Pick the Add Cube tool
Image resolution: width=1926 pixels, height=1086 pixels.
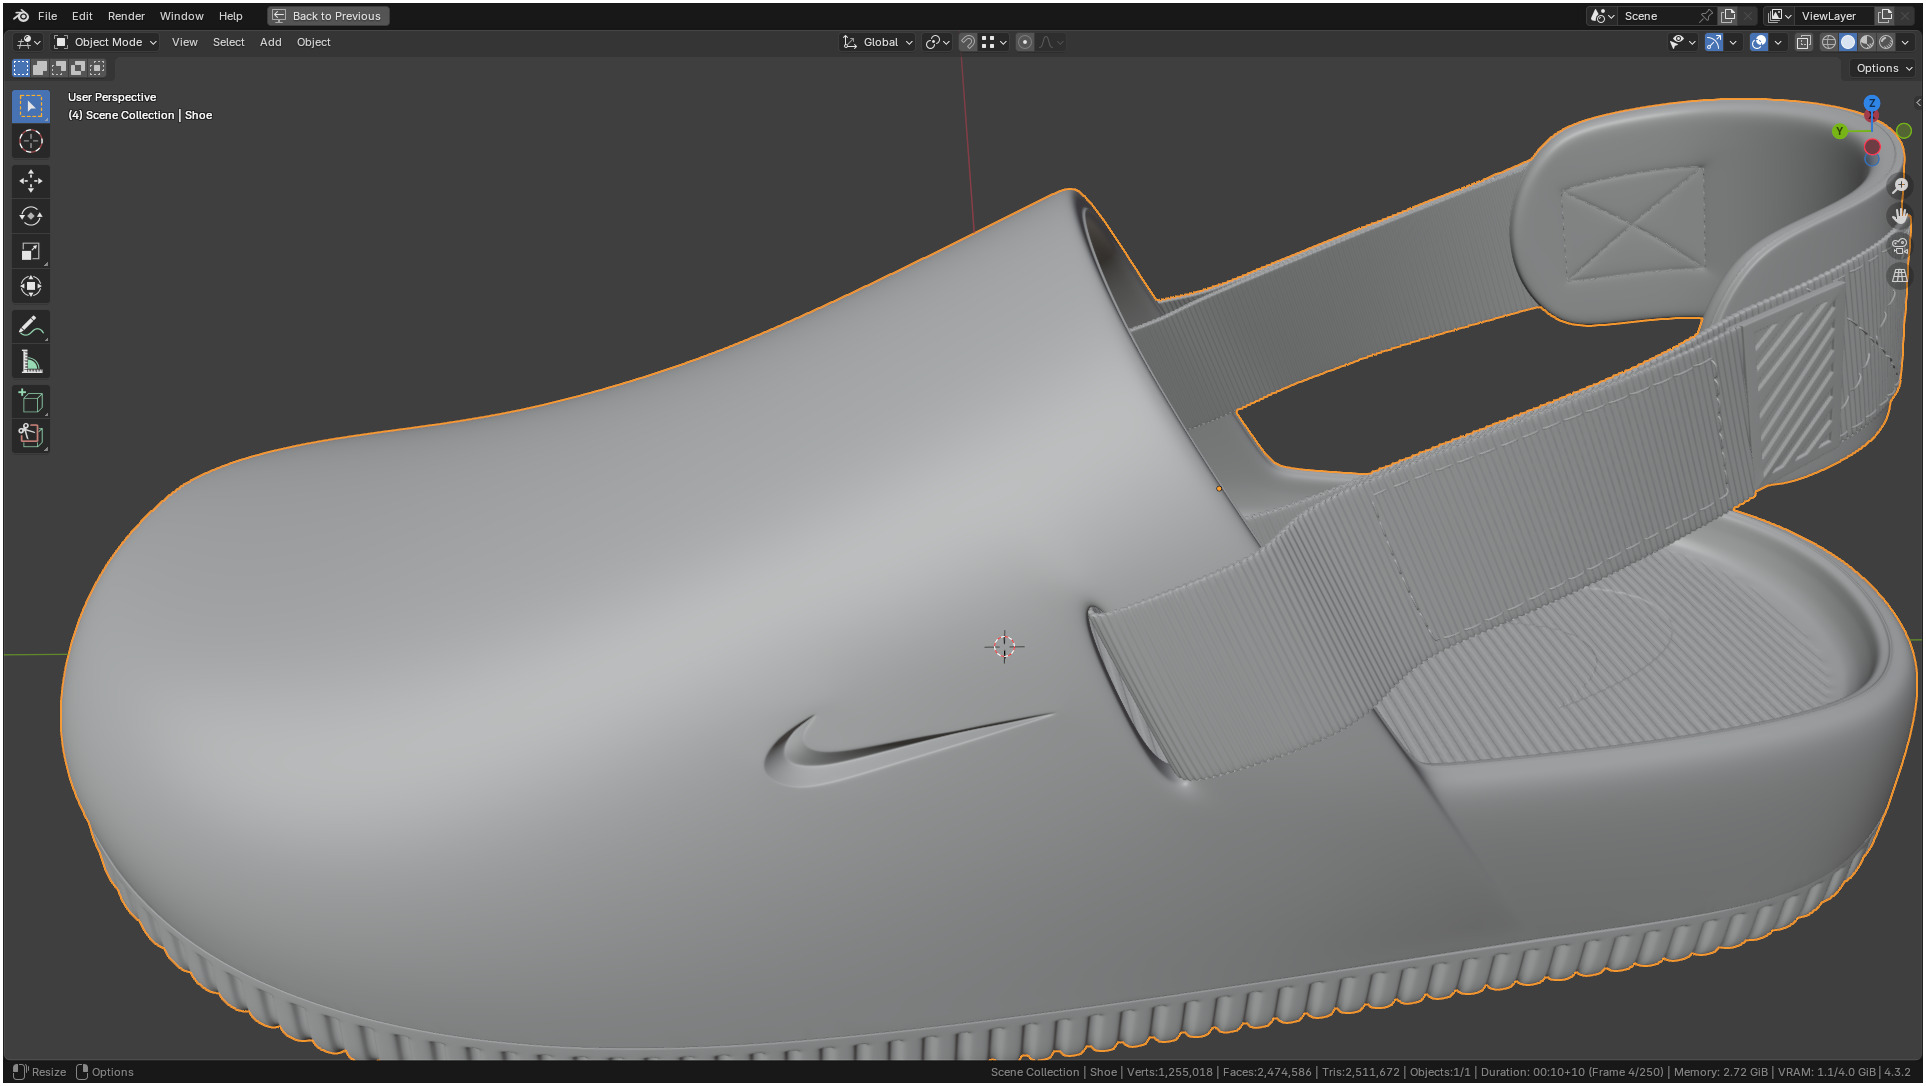point(31,401)
